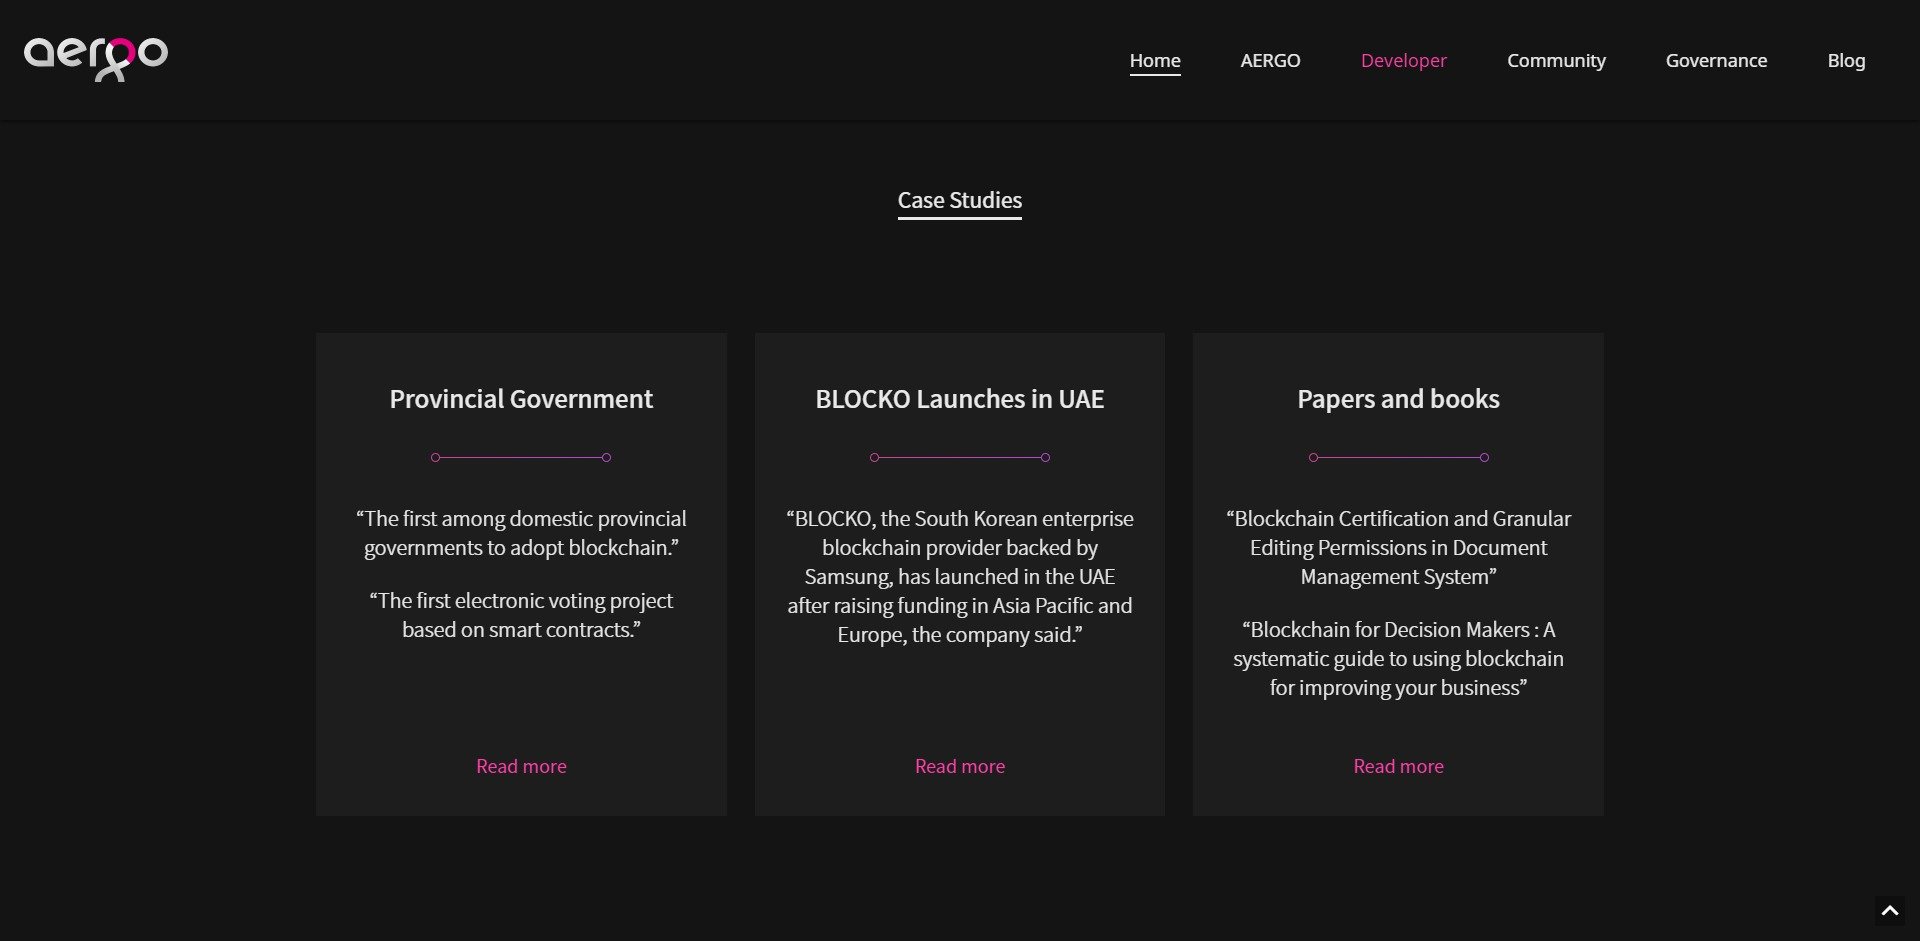Click the Papers and books card title

(1397, 399)
